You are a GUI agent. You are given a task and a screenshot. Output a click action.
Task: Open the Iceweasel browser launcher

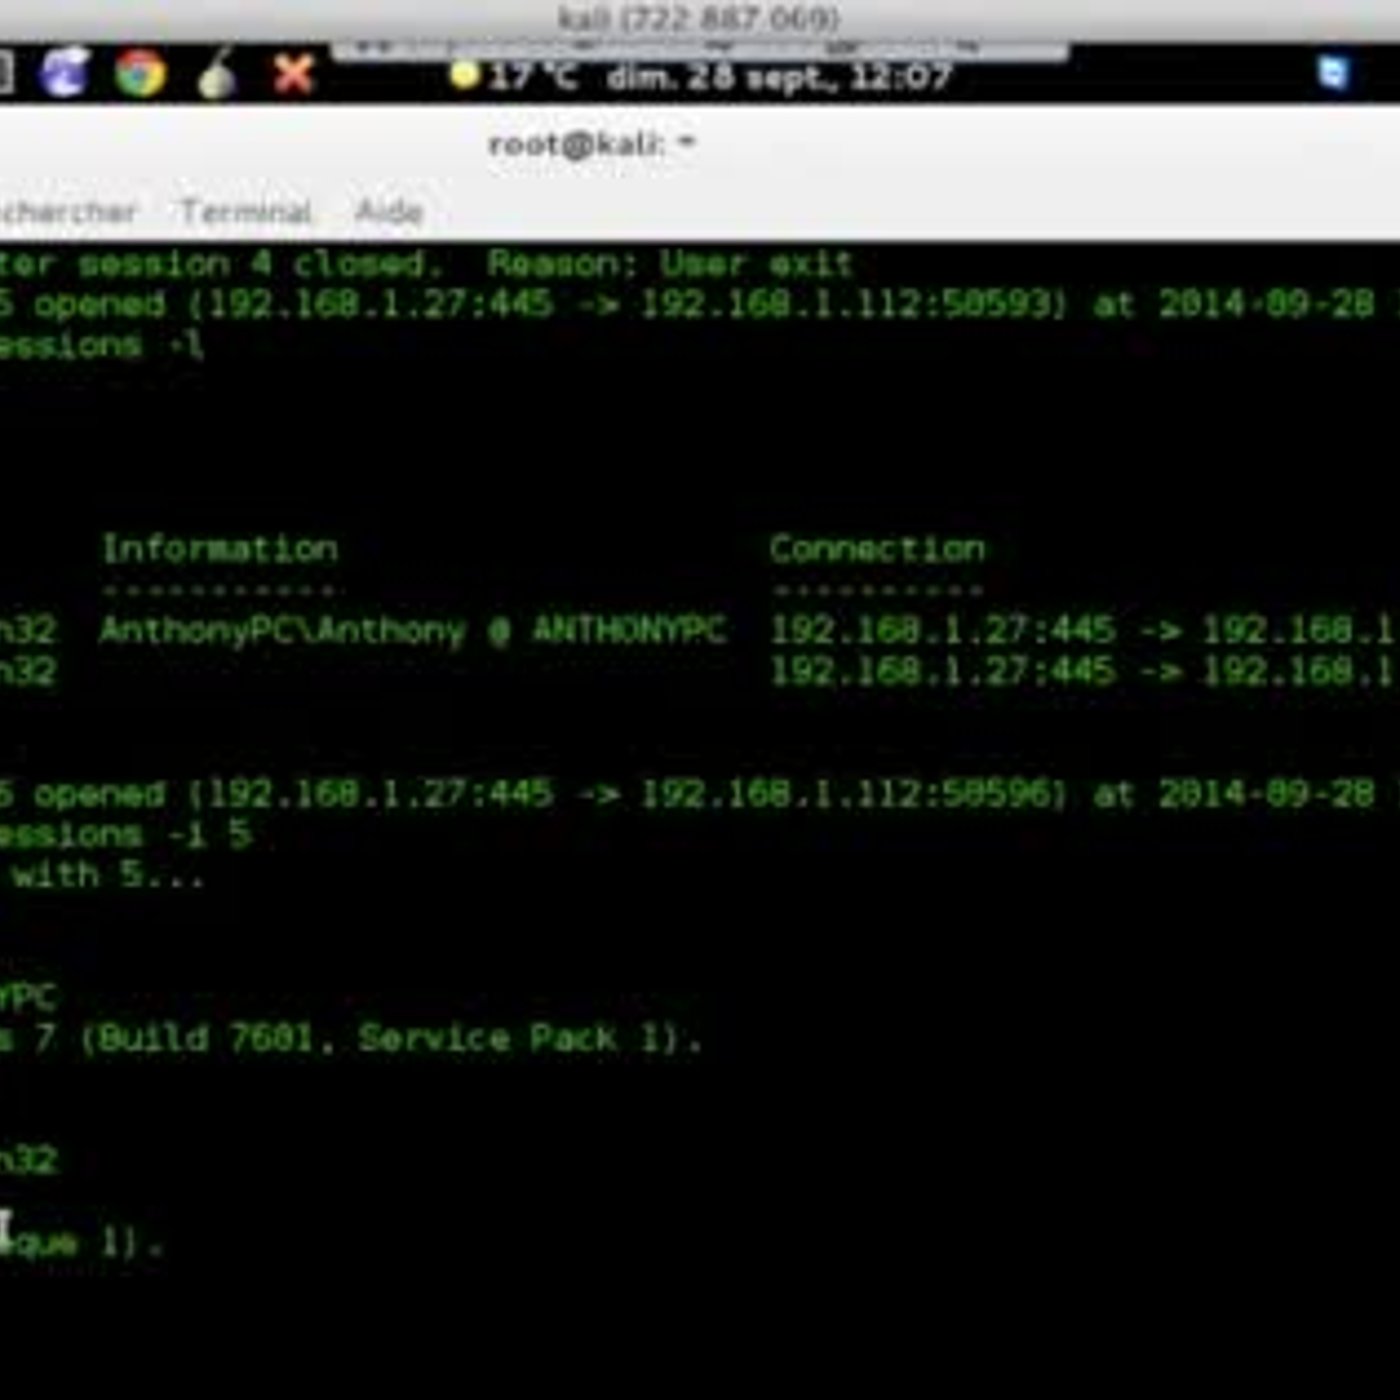tap(64, 73)
